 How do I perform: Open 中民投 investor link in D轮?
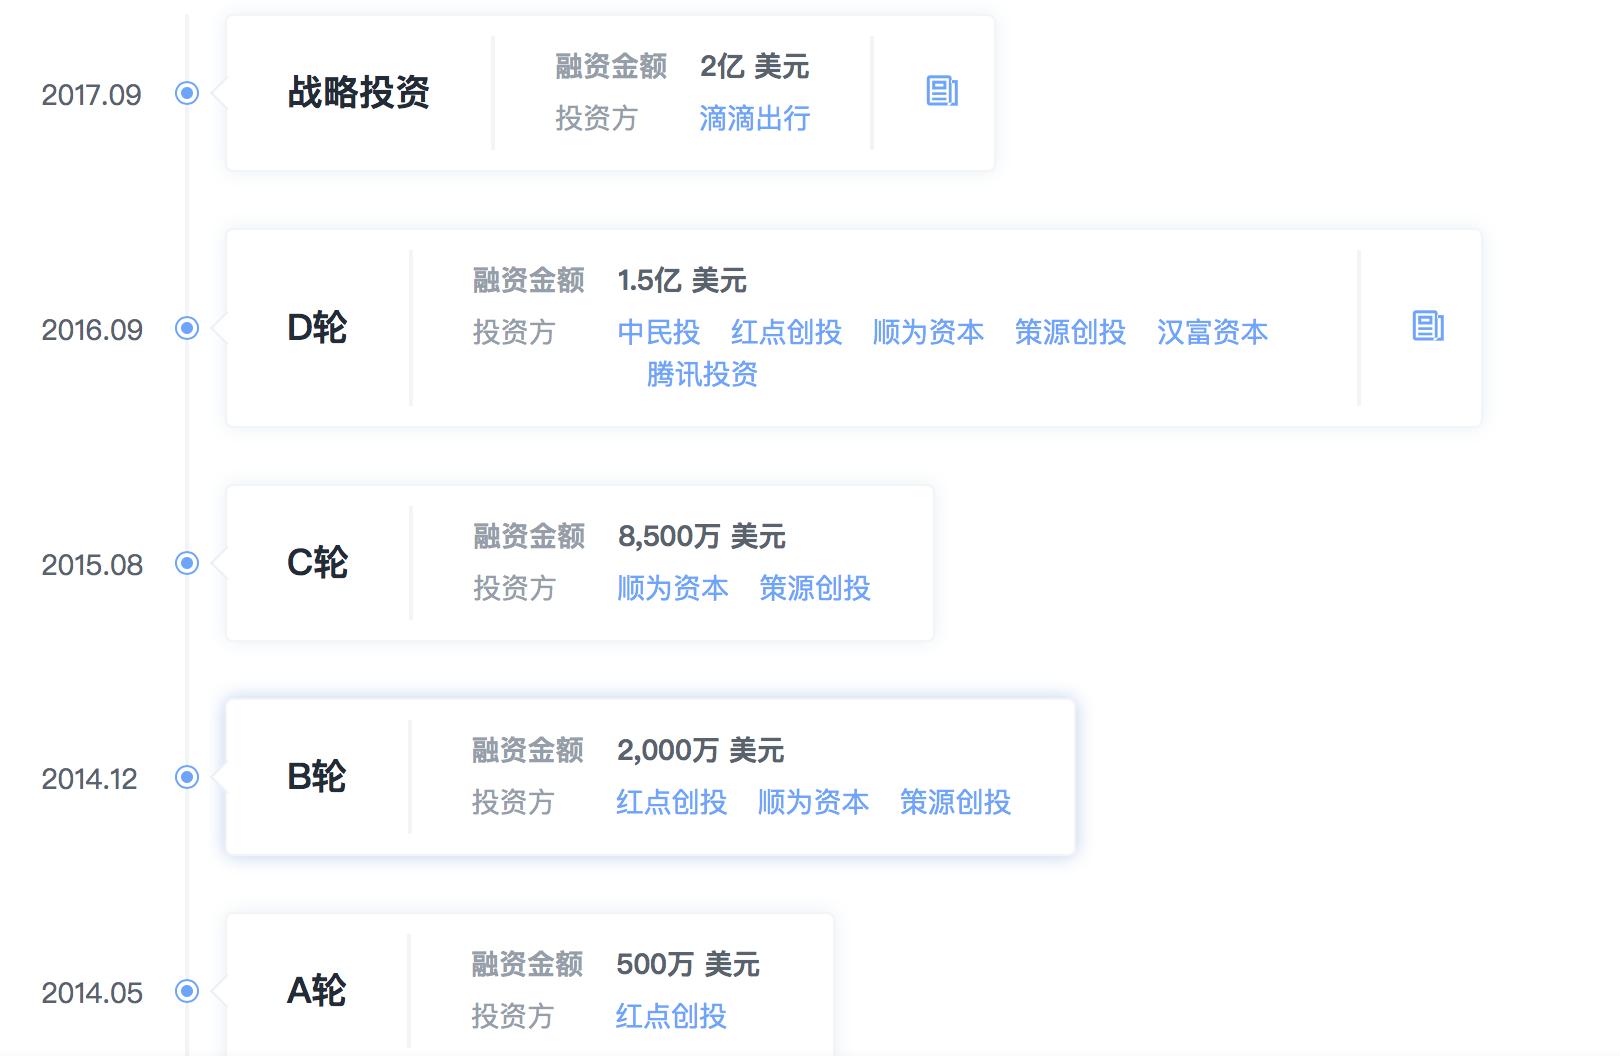coord(658,332)
